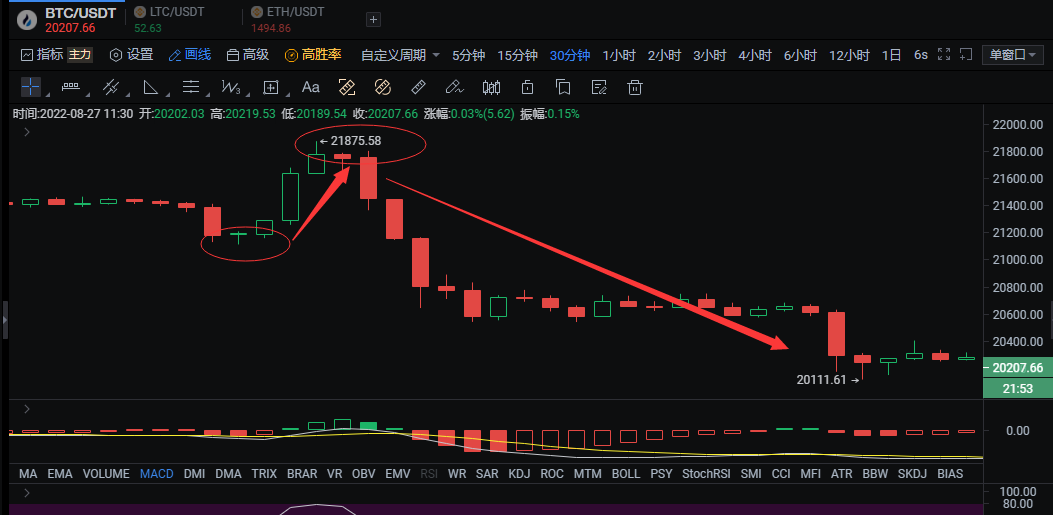
Task: Click the BTC/USDT flame logo icon
Action: [x=28, y=19]
